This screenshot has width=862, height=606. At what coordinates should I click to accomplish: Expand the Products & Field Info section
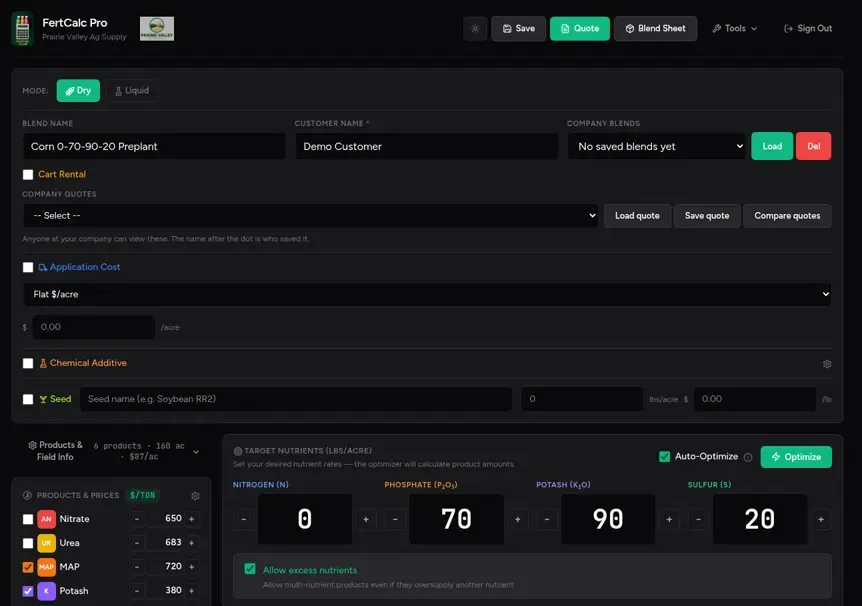tap(113, 451)
